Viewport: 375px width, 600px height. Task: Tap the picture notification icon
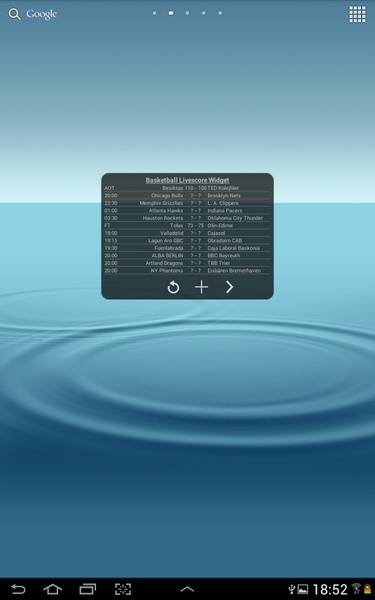click(303, 589)
